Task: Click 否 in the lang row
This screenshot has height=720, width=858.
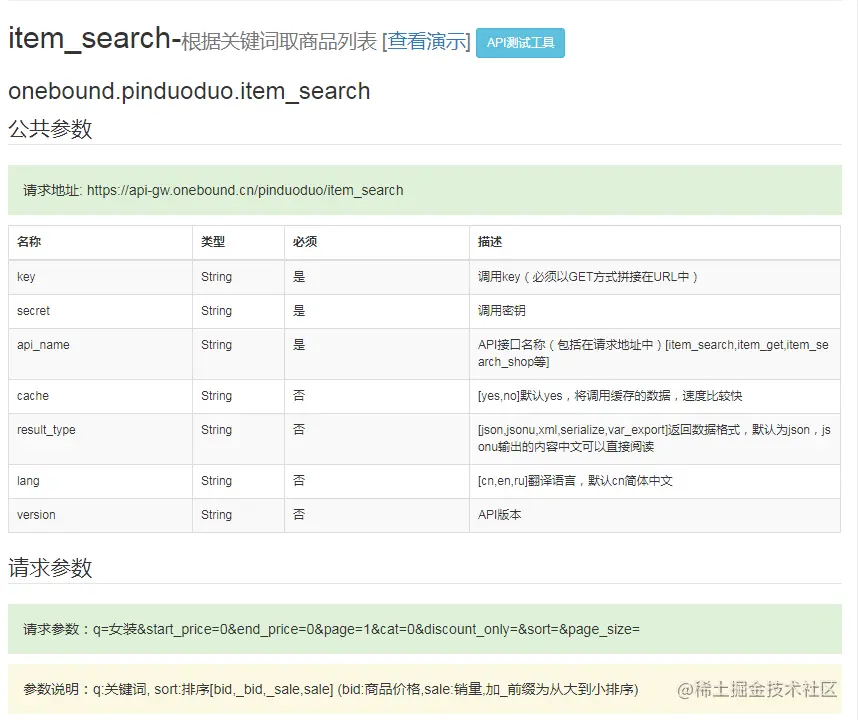Action: click(x=299, y=480)
